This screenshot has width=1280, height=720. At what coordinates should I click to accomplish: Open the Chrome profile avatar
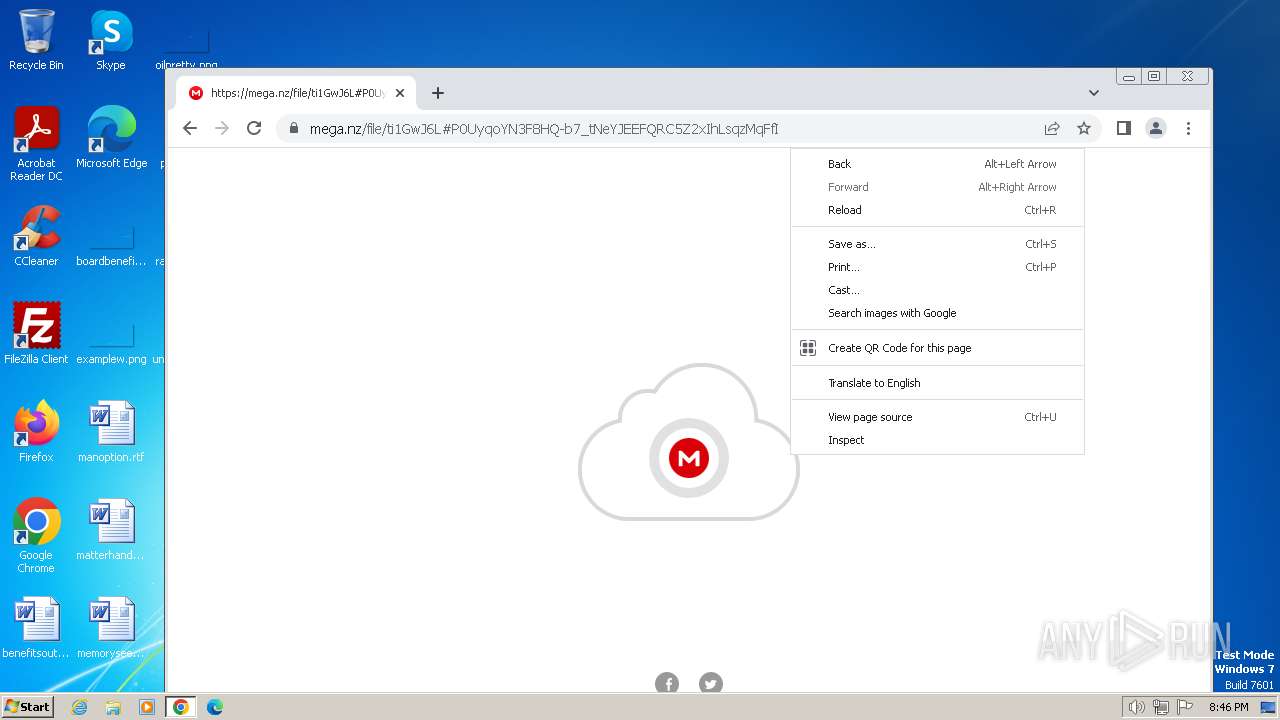(1156, 128)
